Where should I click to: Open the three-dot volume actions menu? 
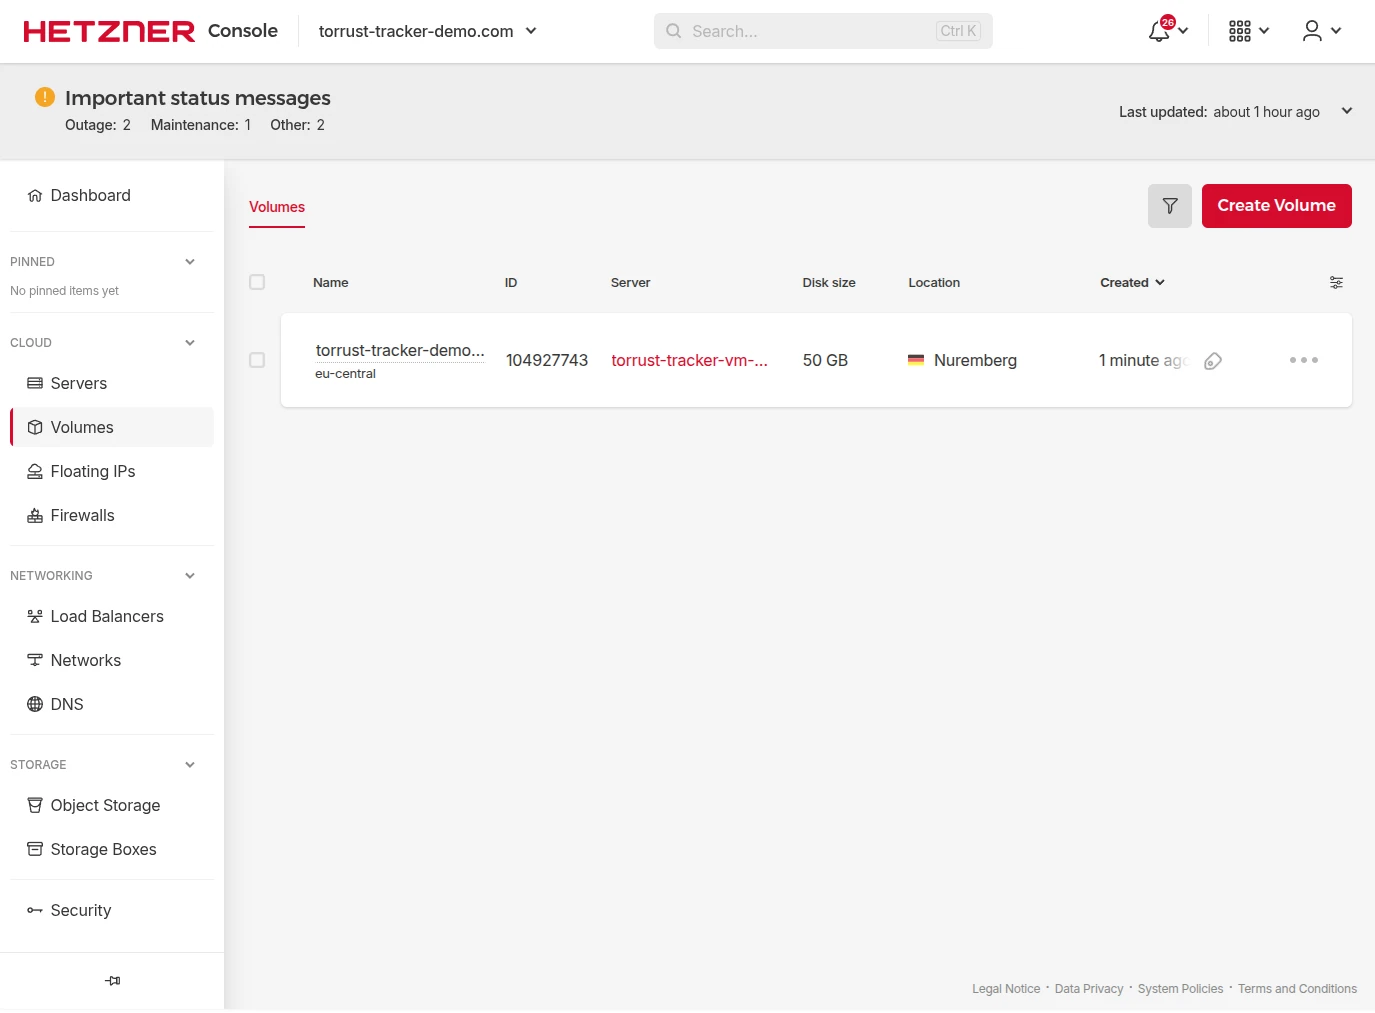tap(1303, 360)
